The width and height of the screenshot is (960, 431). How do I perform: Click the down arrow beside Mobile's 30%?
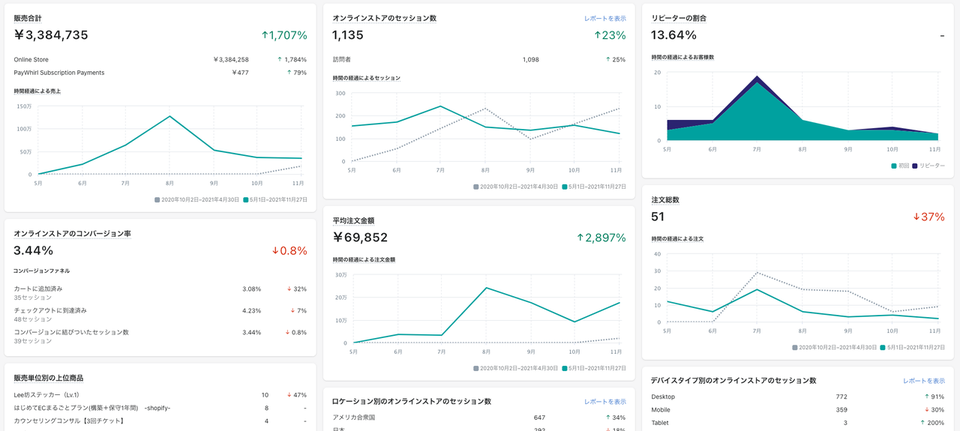tap(926, 410)
